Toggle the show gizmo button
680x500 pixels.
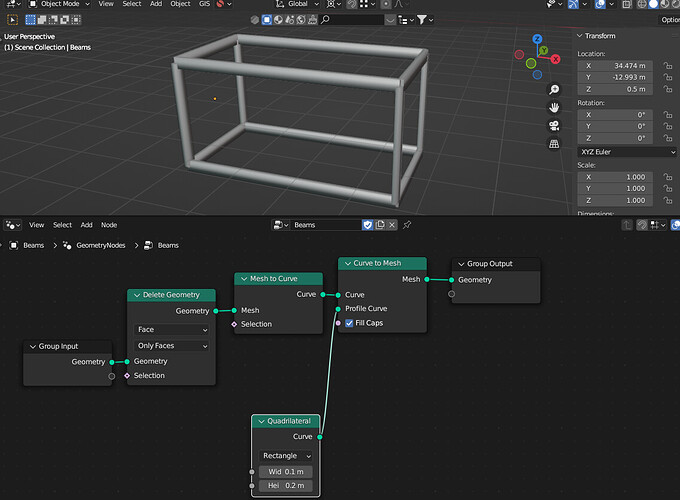click(x=573, y=4)
